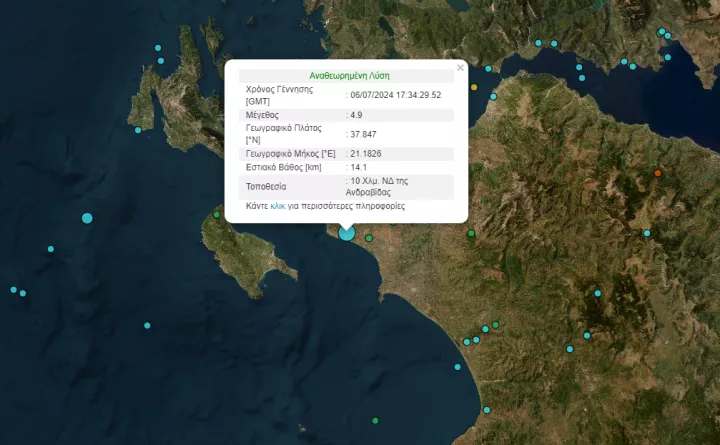Click the large cyan marker west of Zakynthos
Image resolution: width=720 pixels, height=445 pixels.
point(87,218)
